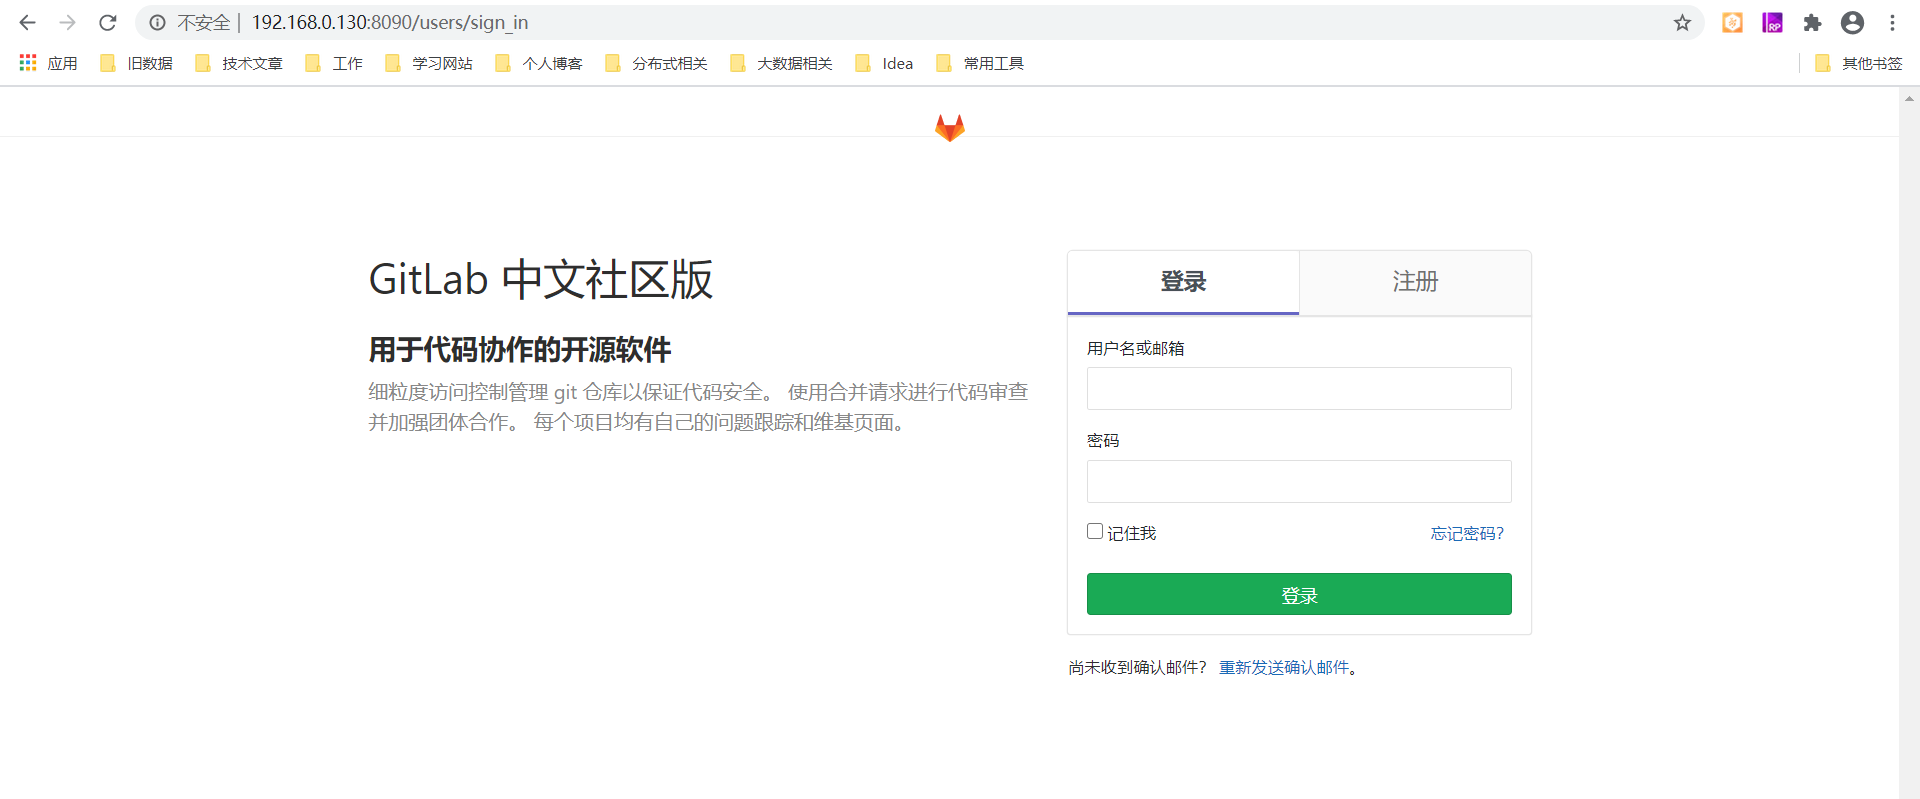Click the 重新发送确认邮件 link
Screen dimensions: 1920x799
(1284, 667)
